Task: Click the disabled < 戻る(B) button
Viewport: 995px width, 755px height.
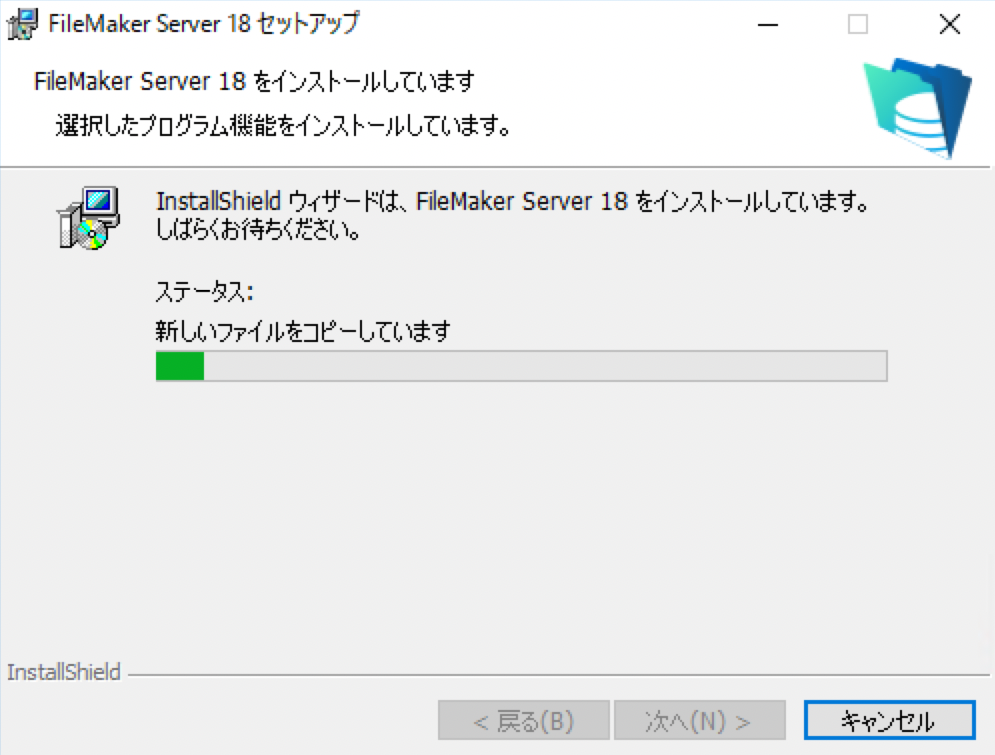Action: pyautogui.click(x=524, y=720)
